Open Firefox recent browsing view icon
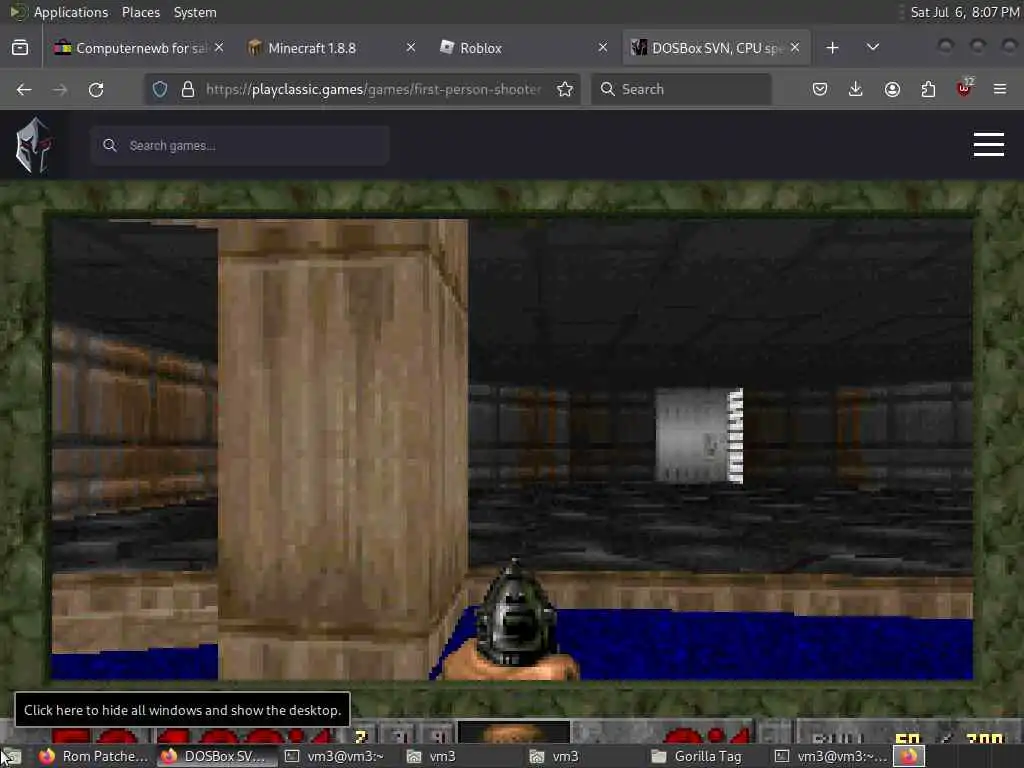The width and height of the screenshot is (1024, 768). point(20,47)
